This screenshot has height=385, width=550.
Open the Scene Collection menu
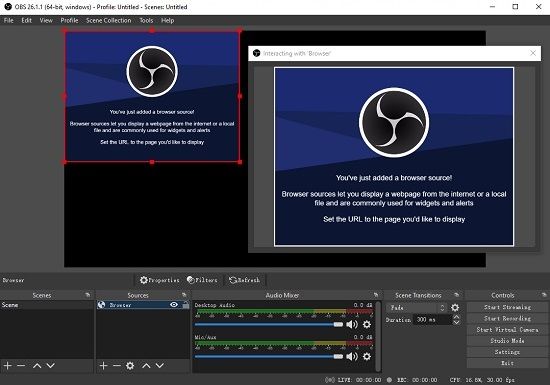click(109, 20)
